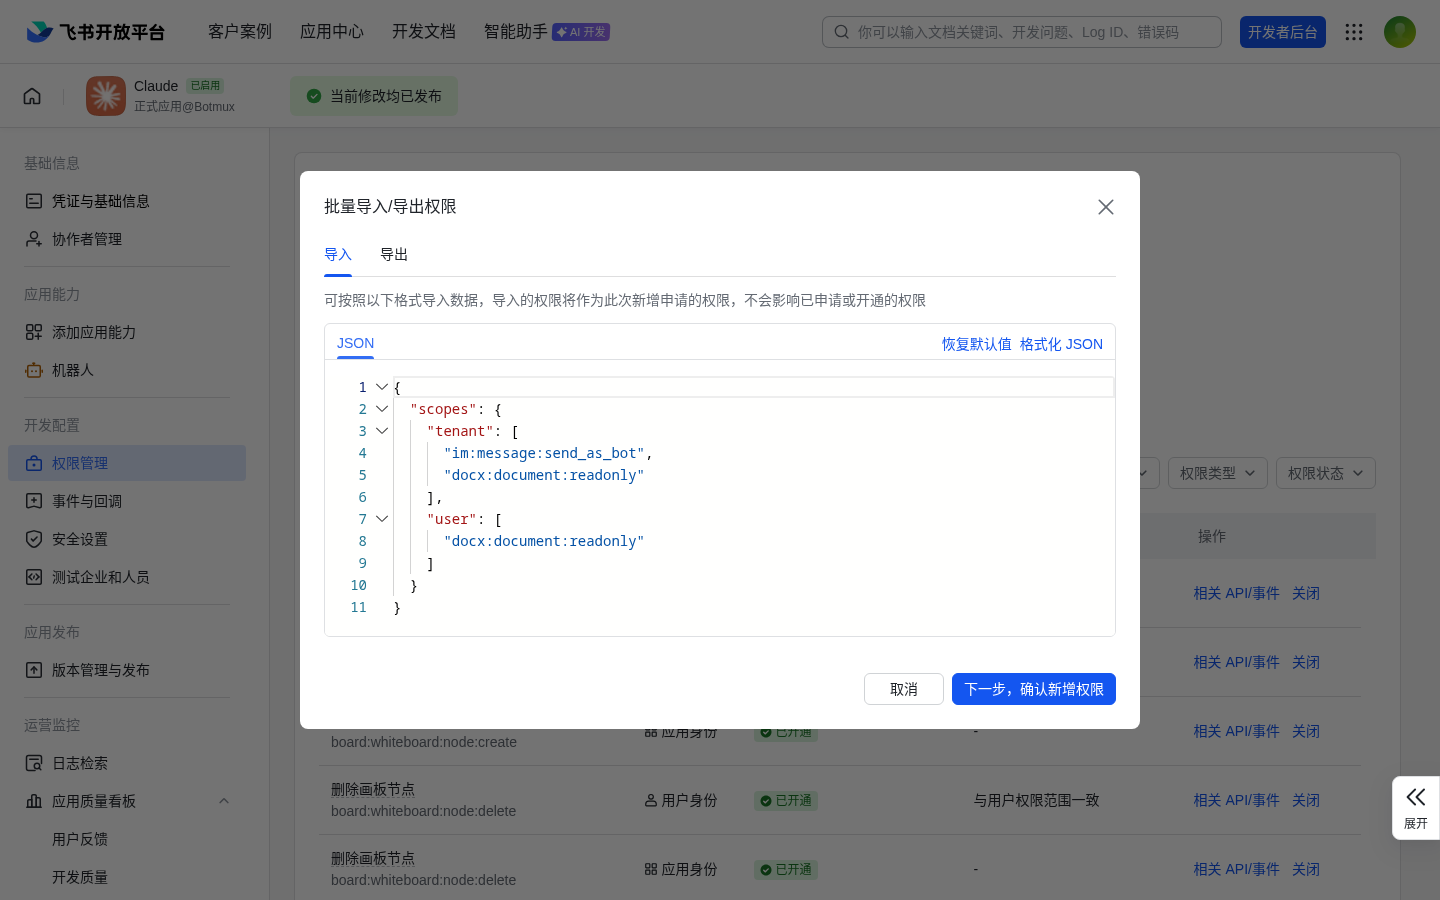1440x900 pixels.
Task: Click the search magnifier icon
Action: 842,32
